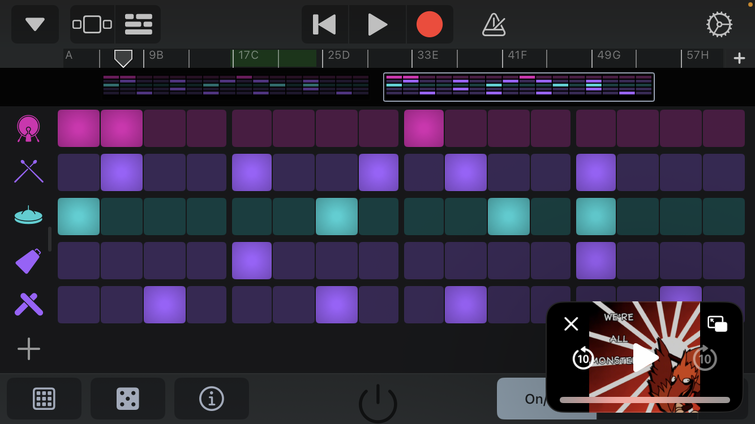
Task: Switch to tracks view
Action: (138, 24)
